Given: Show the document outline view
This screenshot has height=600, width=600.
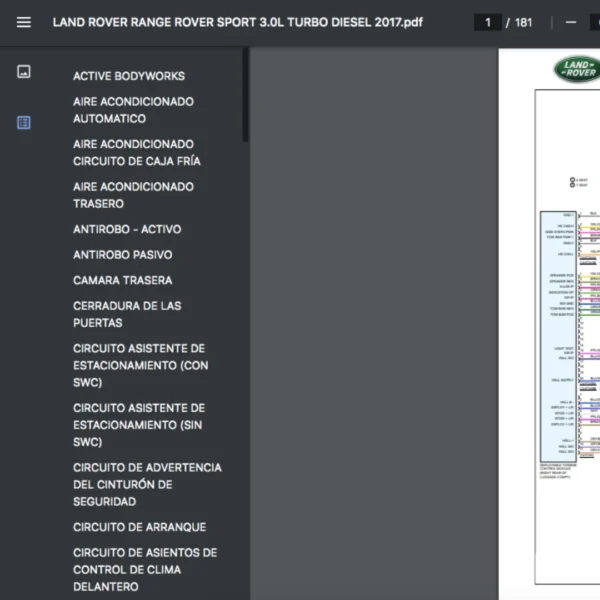Looking at the screenshot, I should click(x=24, y=122).
